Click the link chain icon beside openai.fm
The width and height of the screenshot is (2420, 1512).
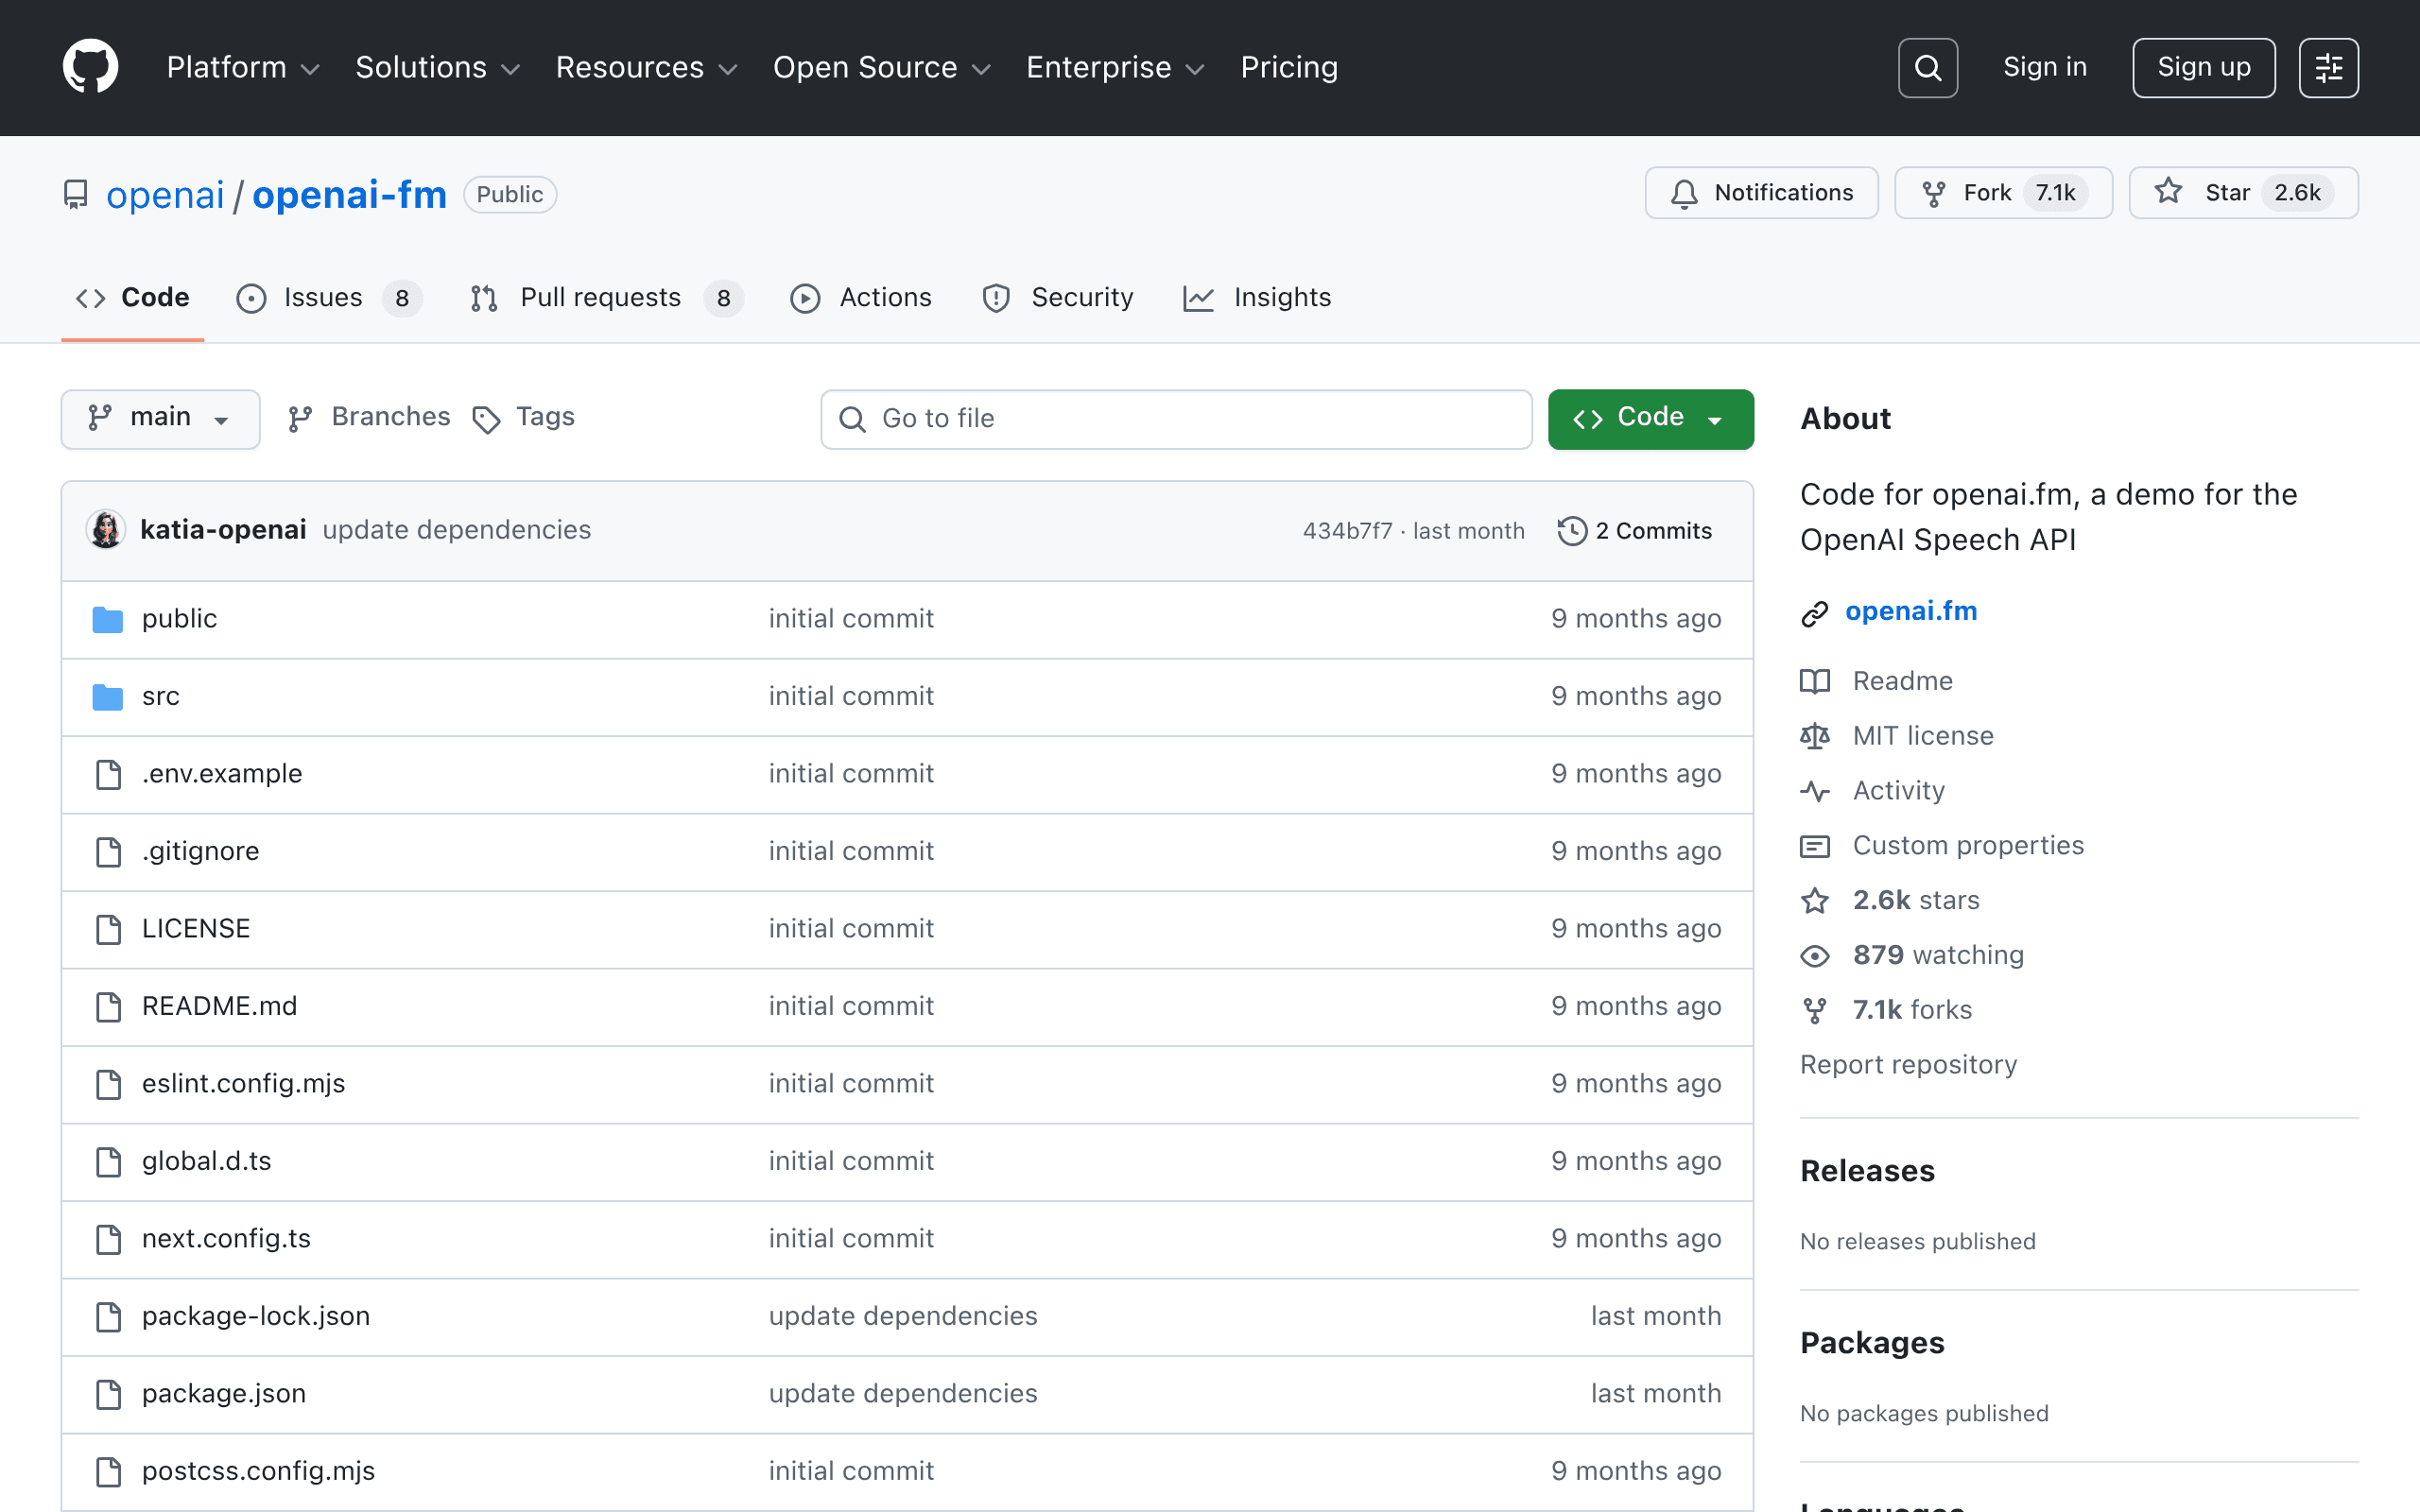pyautogui.click(x=1814, y=613)
